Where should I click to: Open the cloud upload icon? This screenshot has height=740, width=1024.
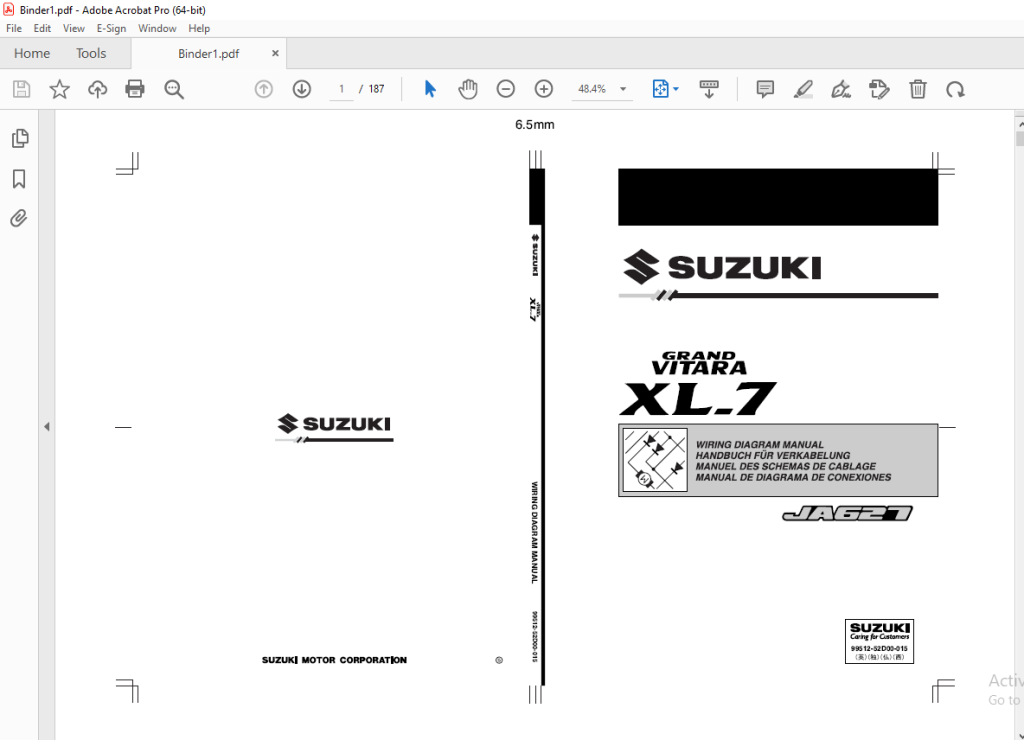tap(97, 89)
